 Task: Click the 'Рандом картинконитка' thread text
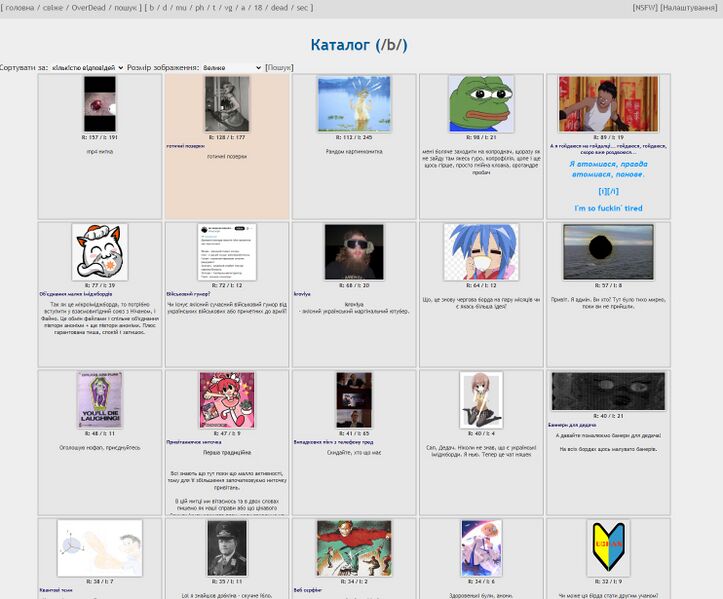tap(354, 151)
